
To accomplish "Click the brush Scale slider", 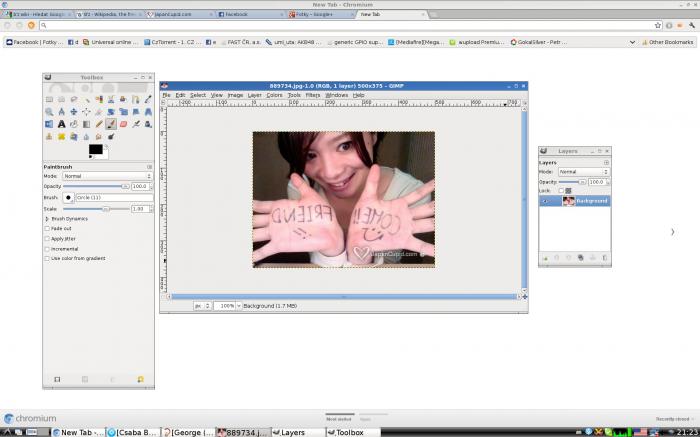I will [x=96, y=209].
